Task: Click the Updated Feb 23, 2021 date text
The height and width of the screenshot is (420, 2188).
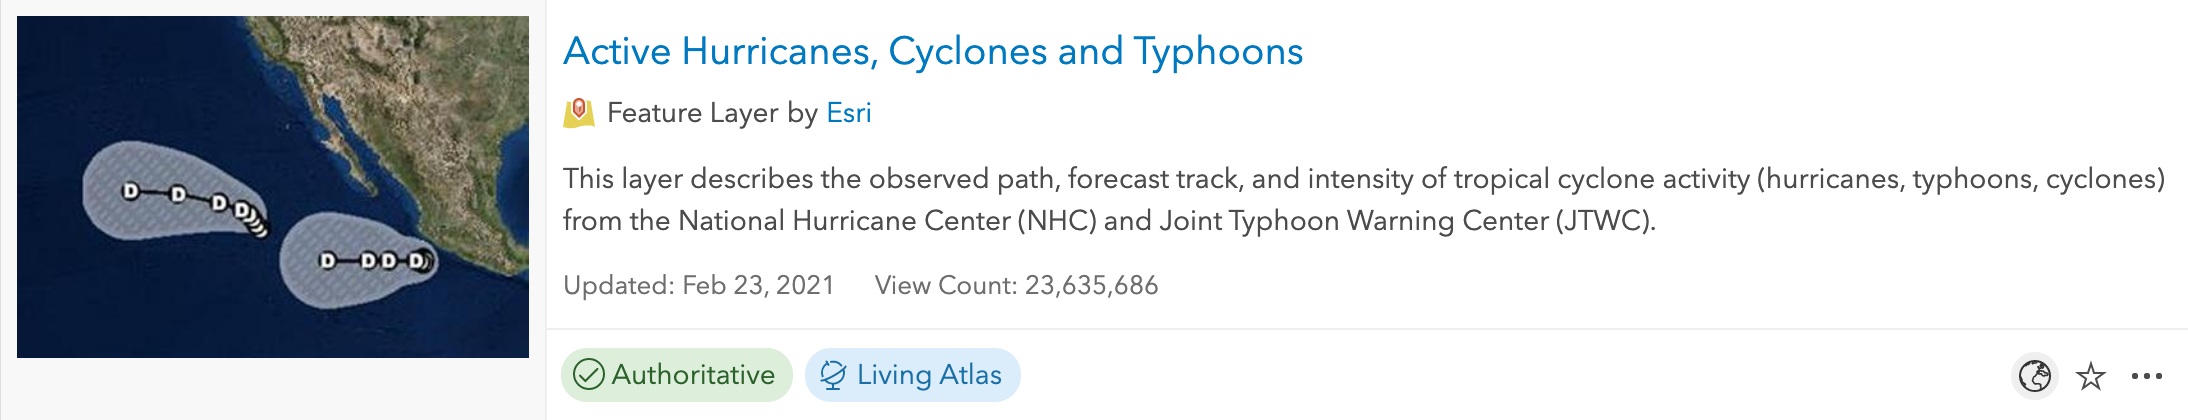Action: [x=698, y=286]
